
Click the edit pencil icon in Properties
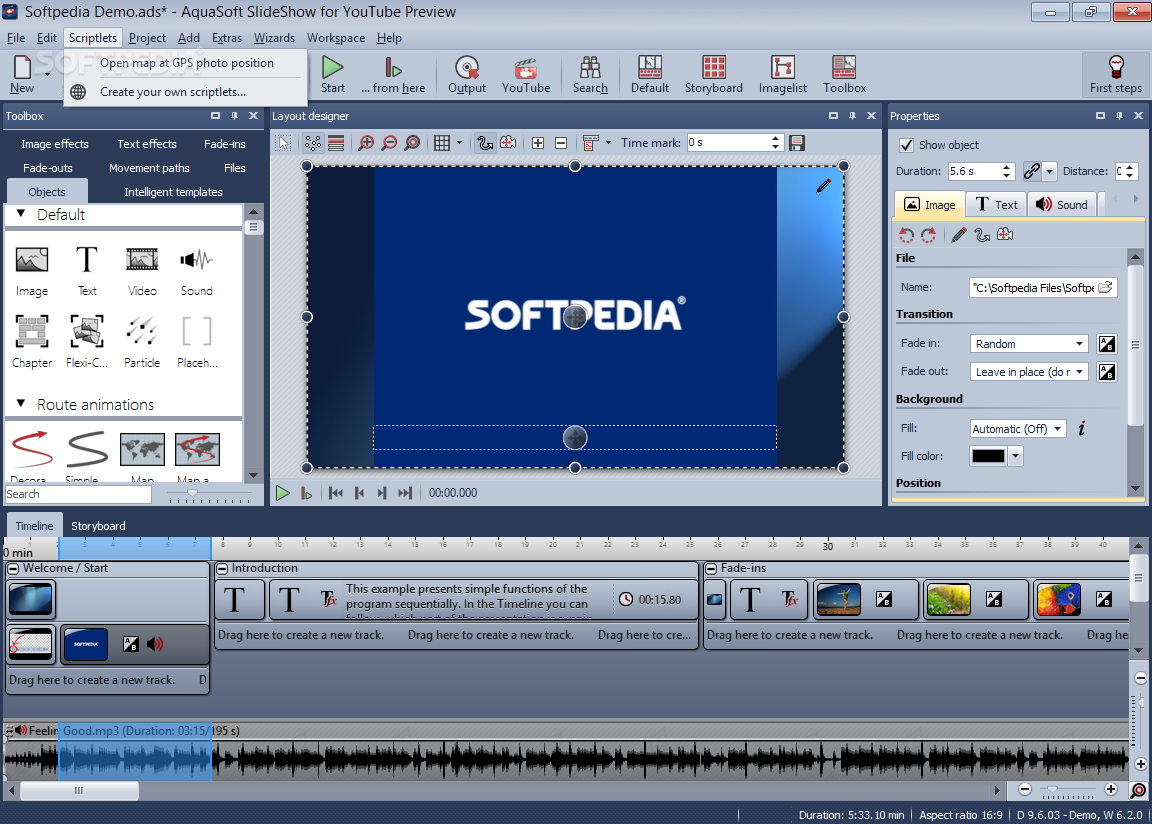pyautogui.click(x=959, y=235)
